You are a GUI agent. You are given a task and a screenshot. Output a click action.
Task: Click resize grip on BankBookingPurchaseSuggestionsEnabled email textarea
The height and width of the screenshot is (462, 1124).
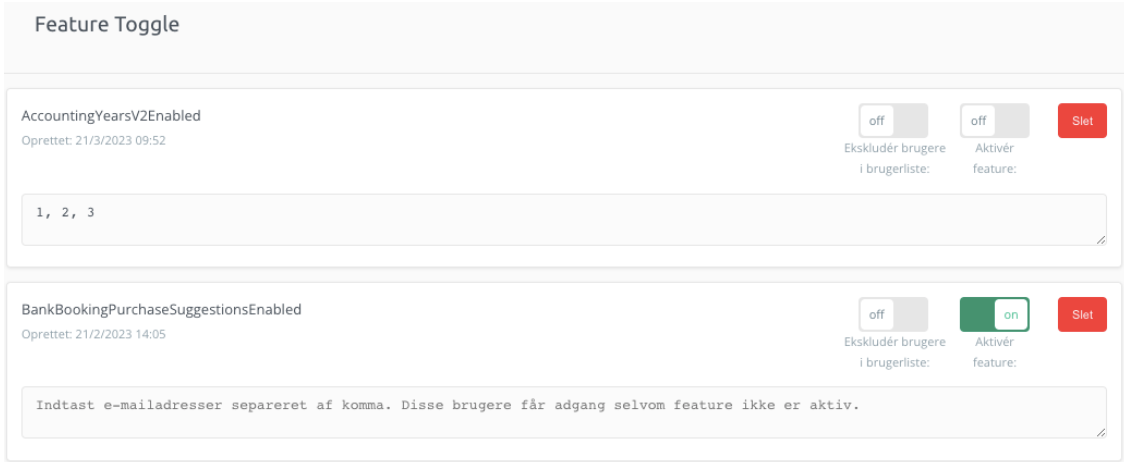coord(1101,432)
